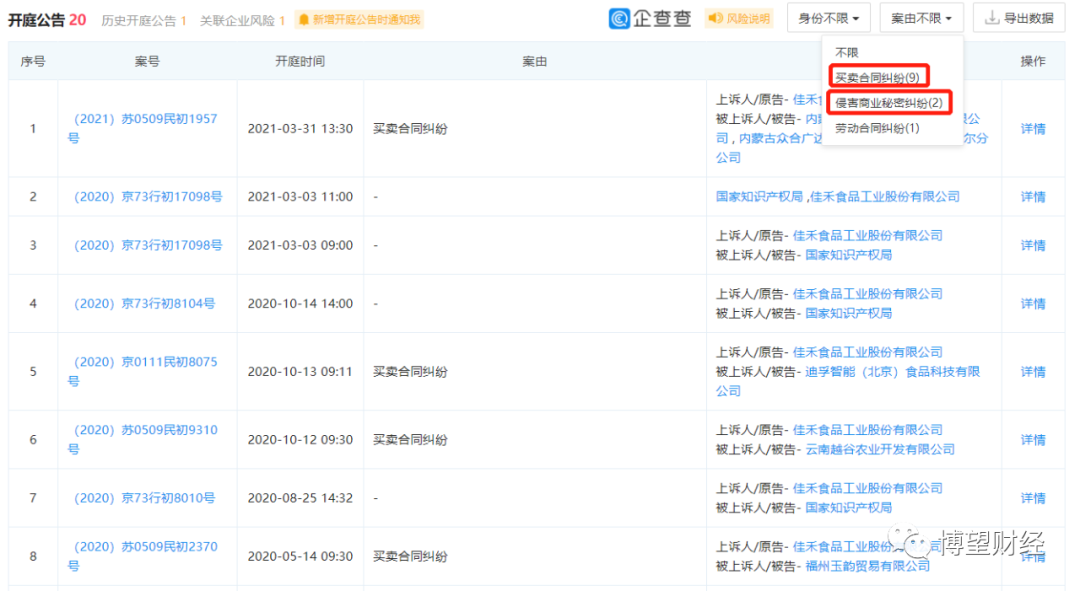Click the 案号 column header
The height and width of the screenshot is (591, 1080).
147,61
